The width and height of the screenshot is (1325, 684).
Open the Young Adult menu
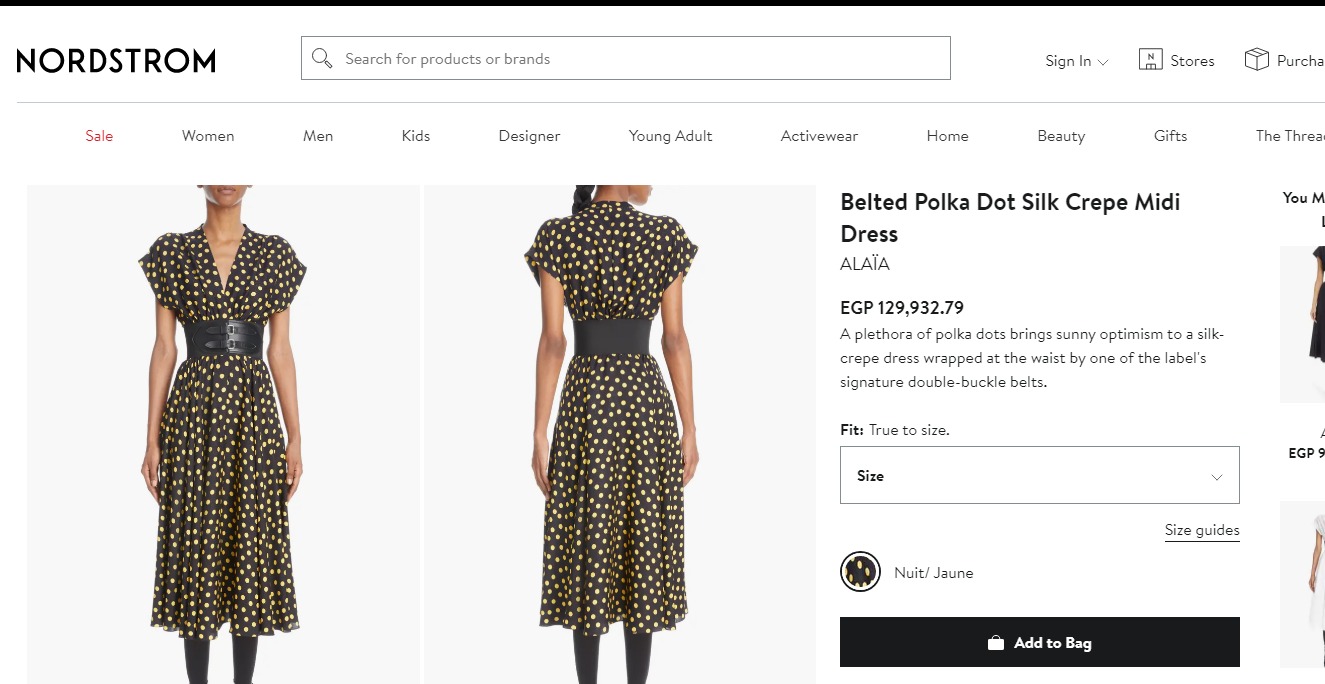click(670, 136)
